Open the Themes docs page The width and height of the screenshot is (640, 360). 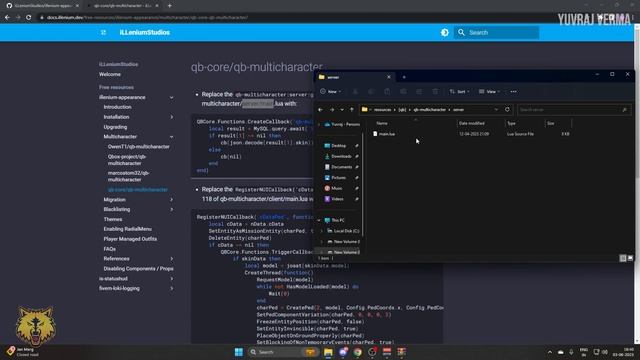113,219
